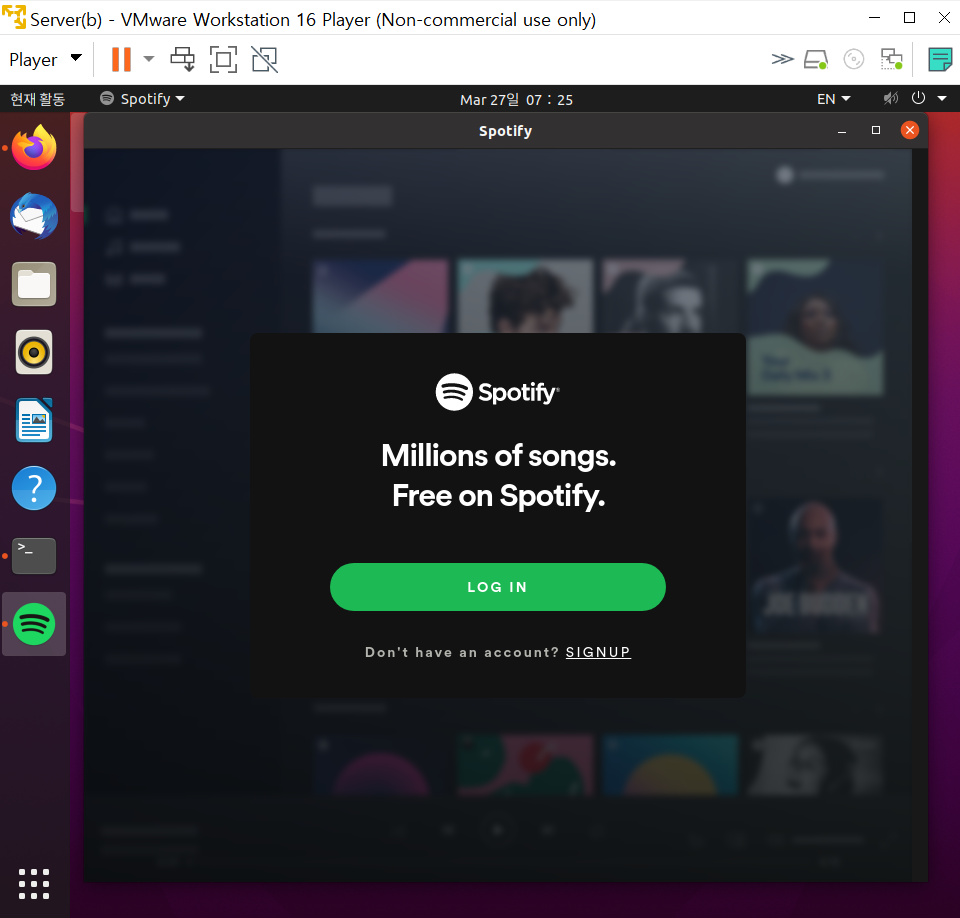Send Ctrl+Alt+Del to the virtual machine
Viewport: 960px width, 918px height.
pyautogui.click(x=182, y=59)
